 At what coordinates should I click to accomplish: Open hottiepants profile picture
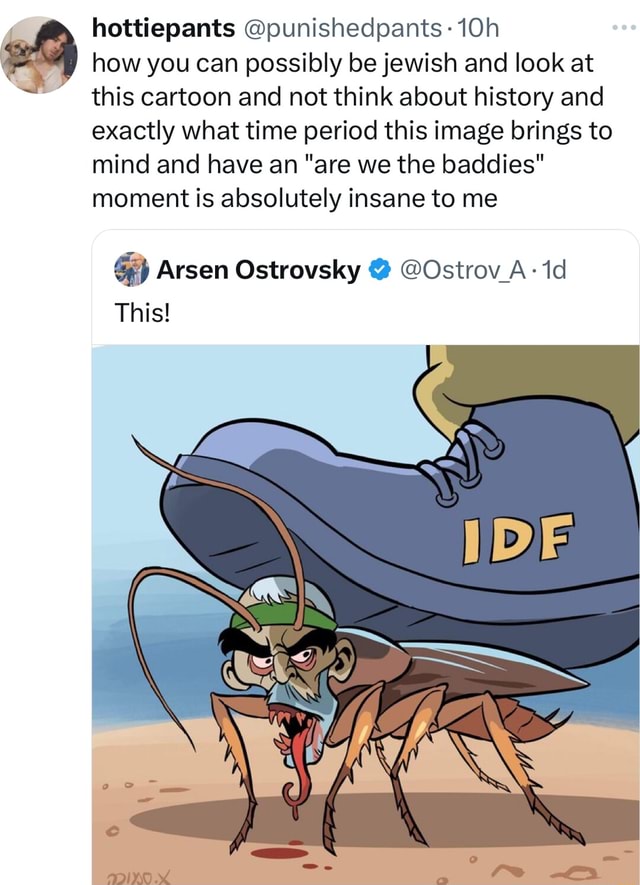tap(39, 55)
